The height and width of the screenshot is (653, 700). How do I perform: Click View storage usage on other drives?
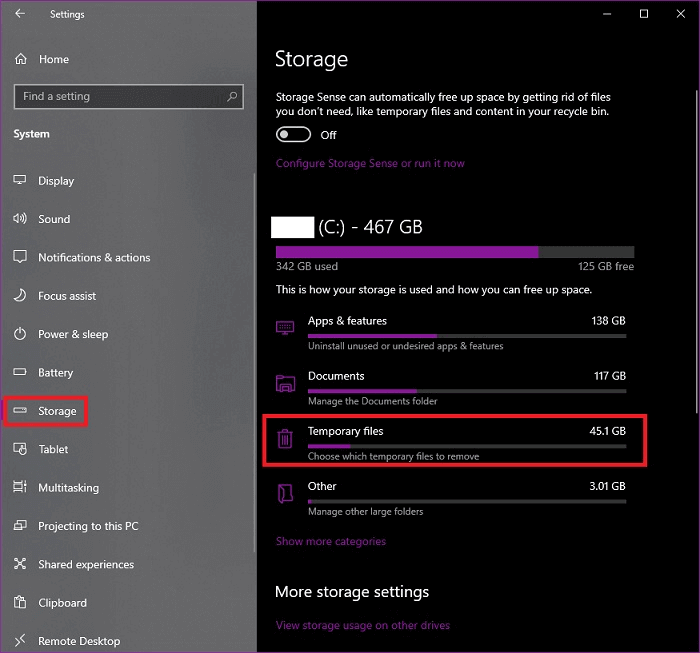(x=362, y=625)
